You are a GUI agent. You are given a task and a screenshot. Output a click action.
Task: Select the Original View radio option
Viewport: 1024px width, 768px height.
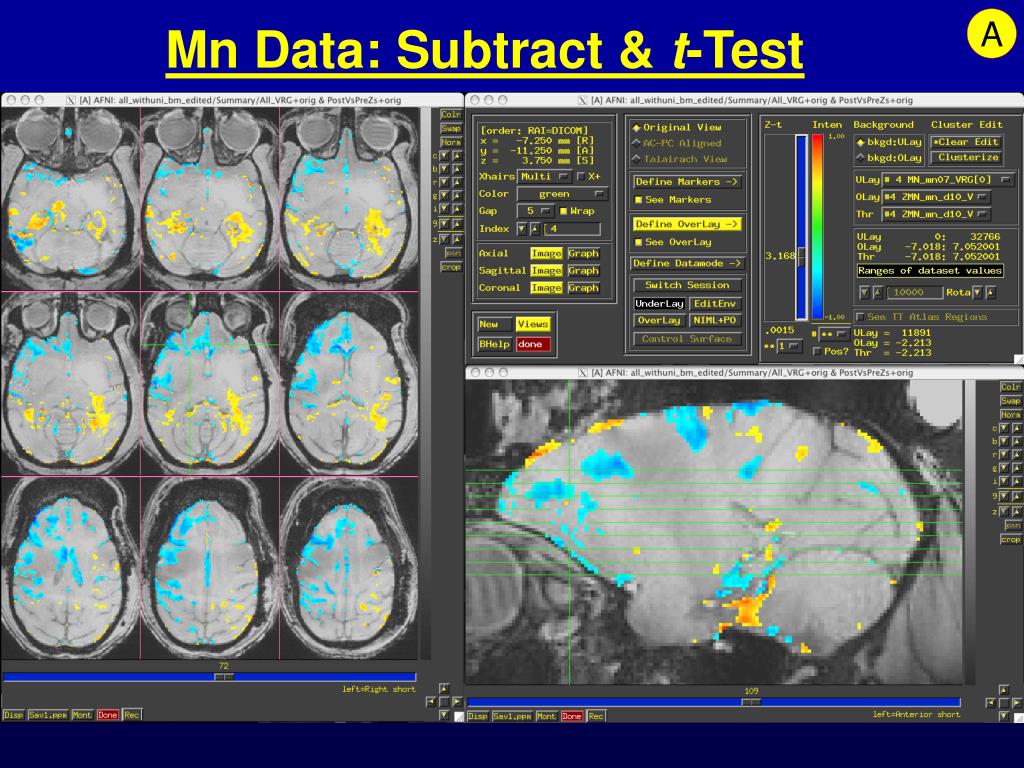(677, 127)
